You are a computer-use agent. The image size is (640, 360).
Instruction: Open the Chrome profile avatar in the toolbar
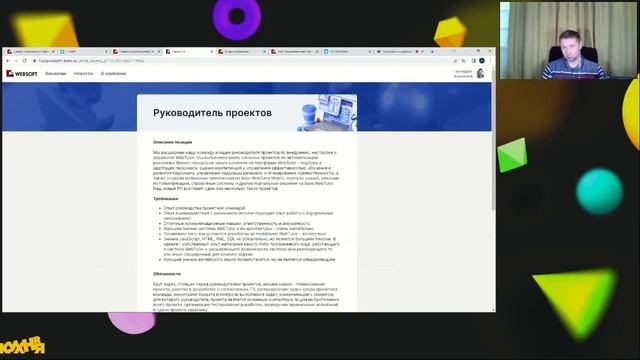(482, 61)
